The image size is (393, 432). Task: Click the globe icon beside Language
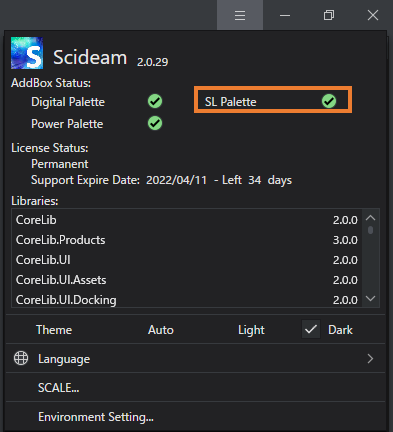pos(21,358)
